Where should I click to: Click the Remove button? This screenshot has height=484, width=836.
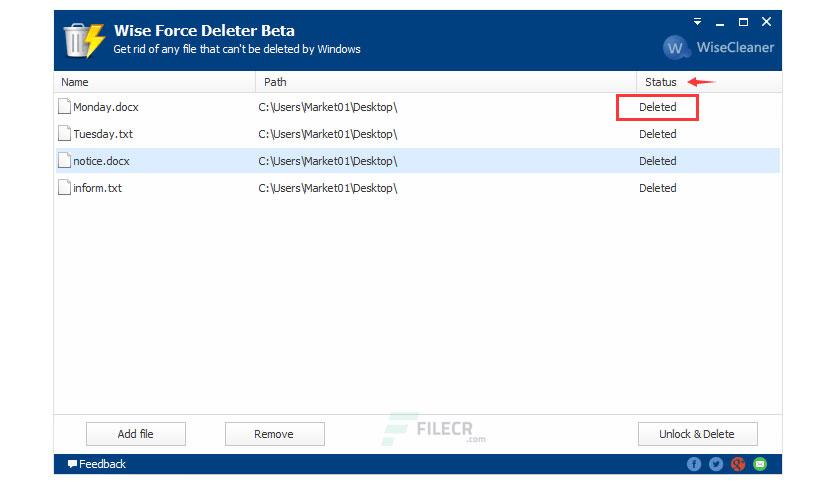pos(274,434)
